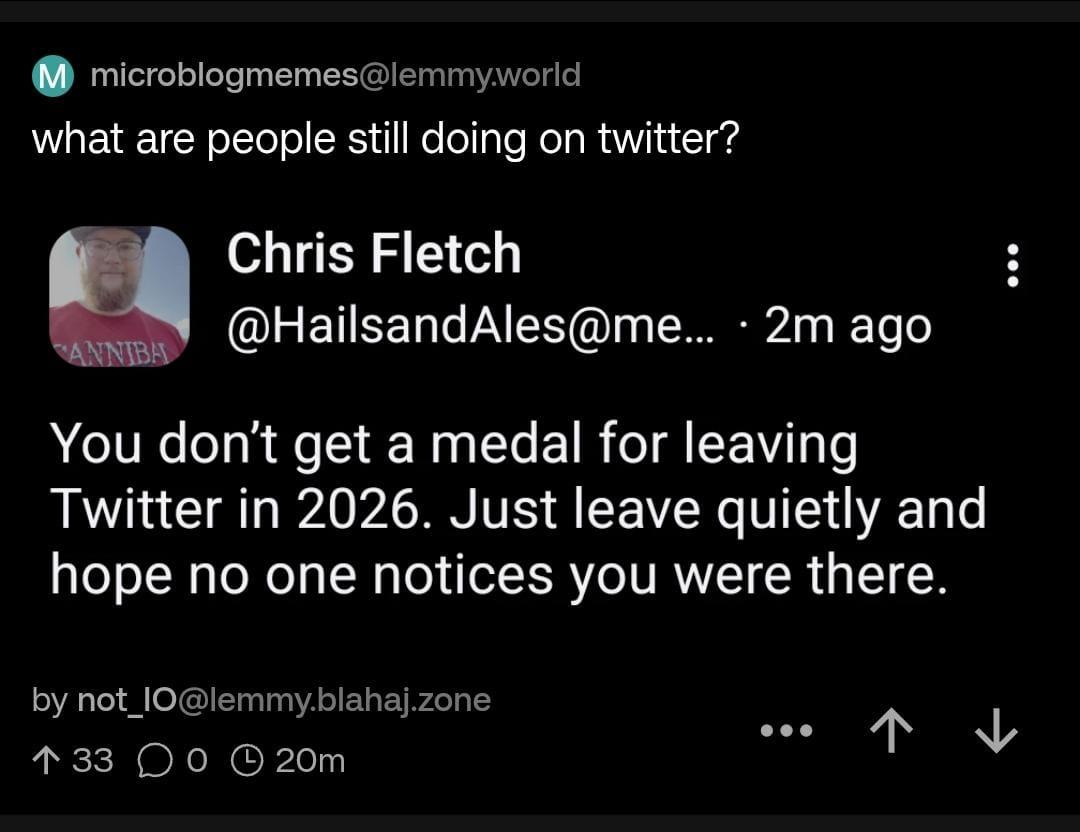This screenshot has height=832, width=1080.
Task: Downvote the post with the down arrow
Action: tap(995, 733)
